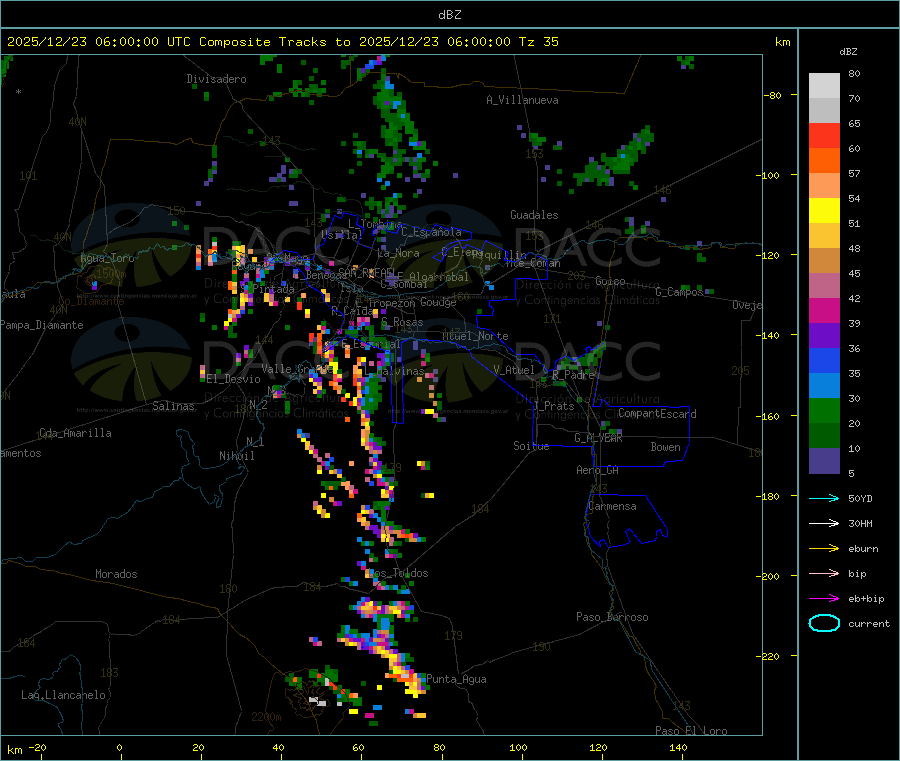Screen dimensions: 900x761
Task: Click the 'Paso_Barroso' map label
Action: [x=612, y=617]
